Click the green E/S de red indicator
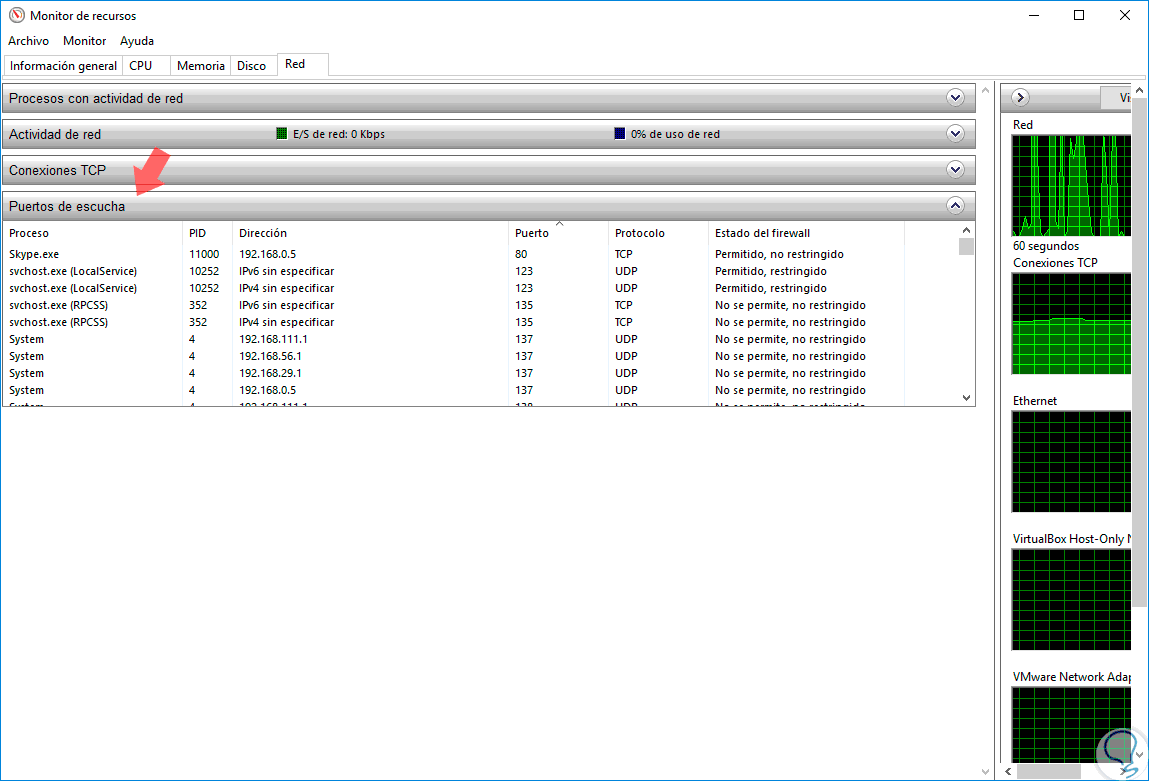This screenshot has height=781, width=1149. 281,133
